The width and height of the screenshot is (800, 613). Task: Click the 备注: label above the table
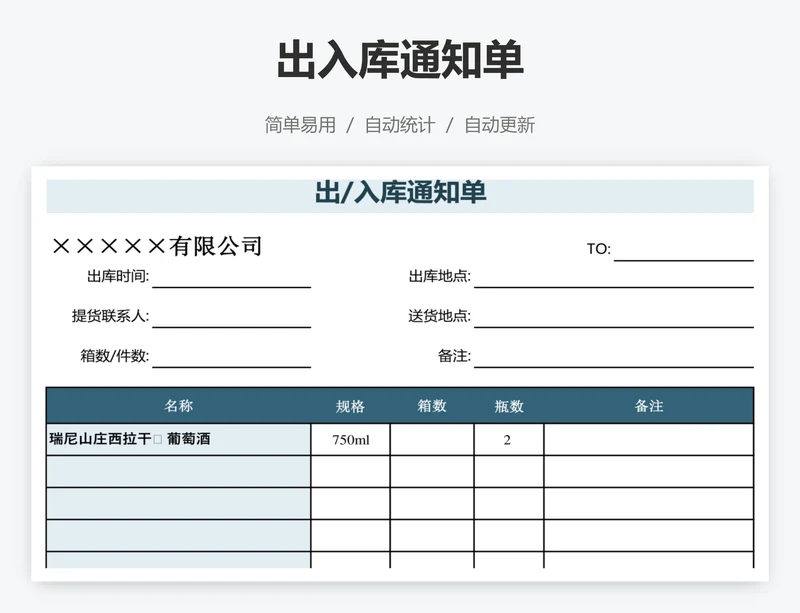tap(454, 356)
